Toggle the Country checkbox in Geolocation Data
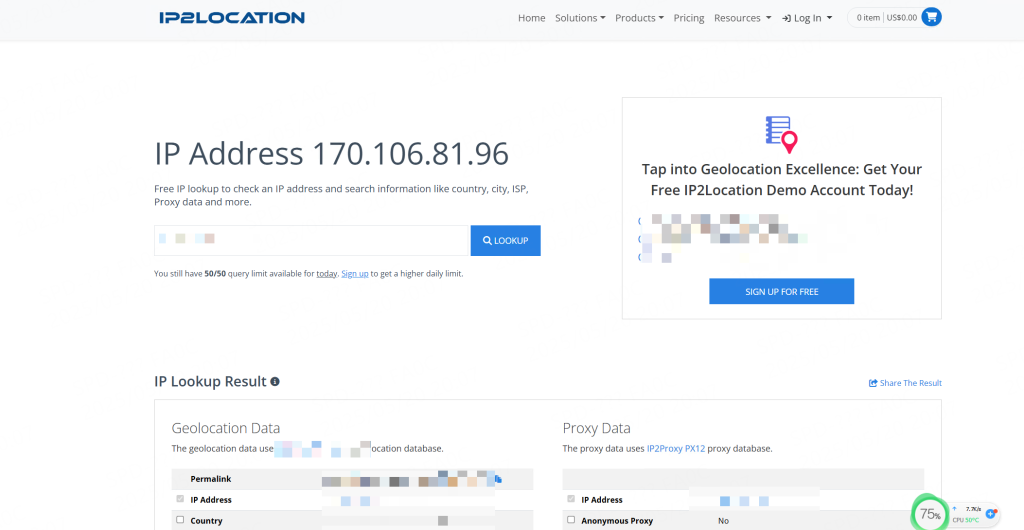1024x530 pixels. pos(180,520)
